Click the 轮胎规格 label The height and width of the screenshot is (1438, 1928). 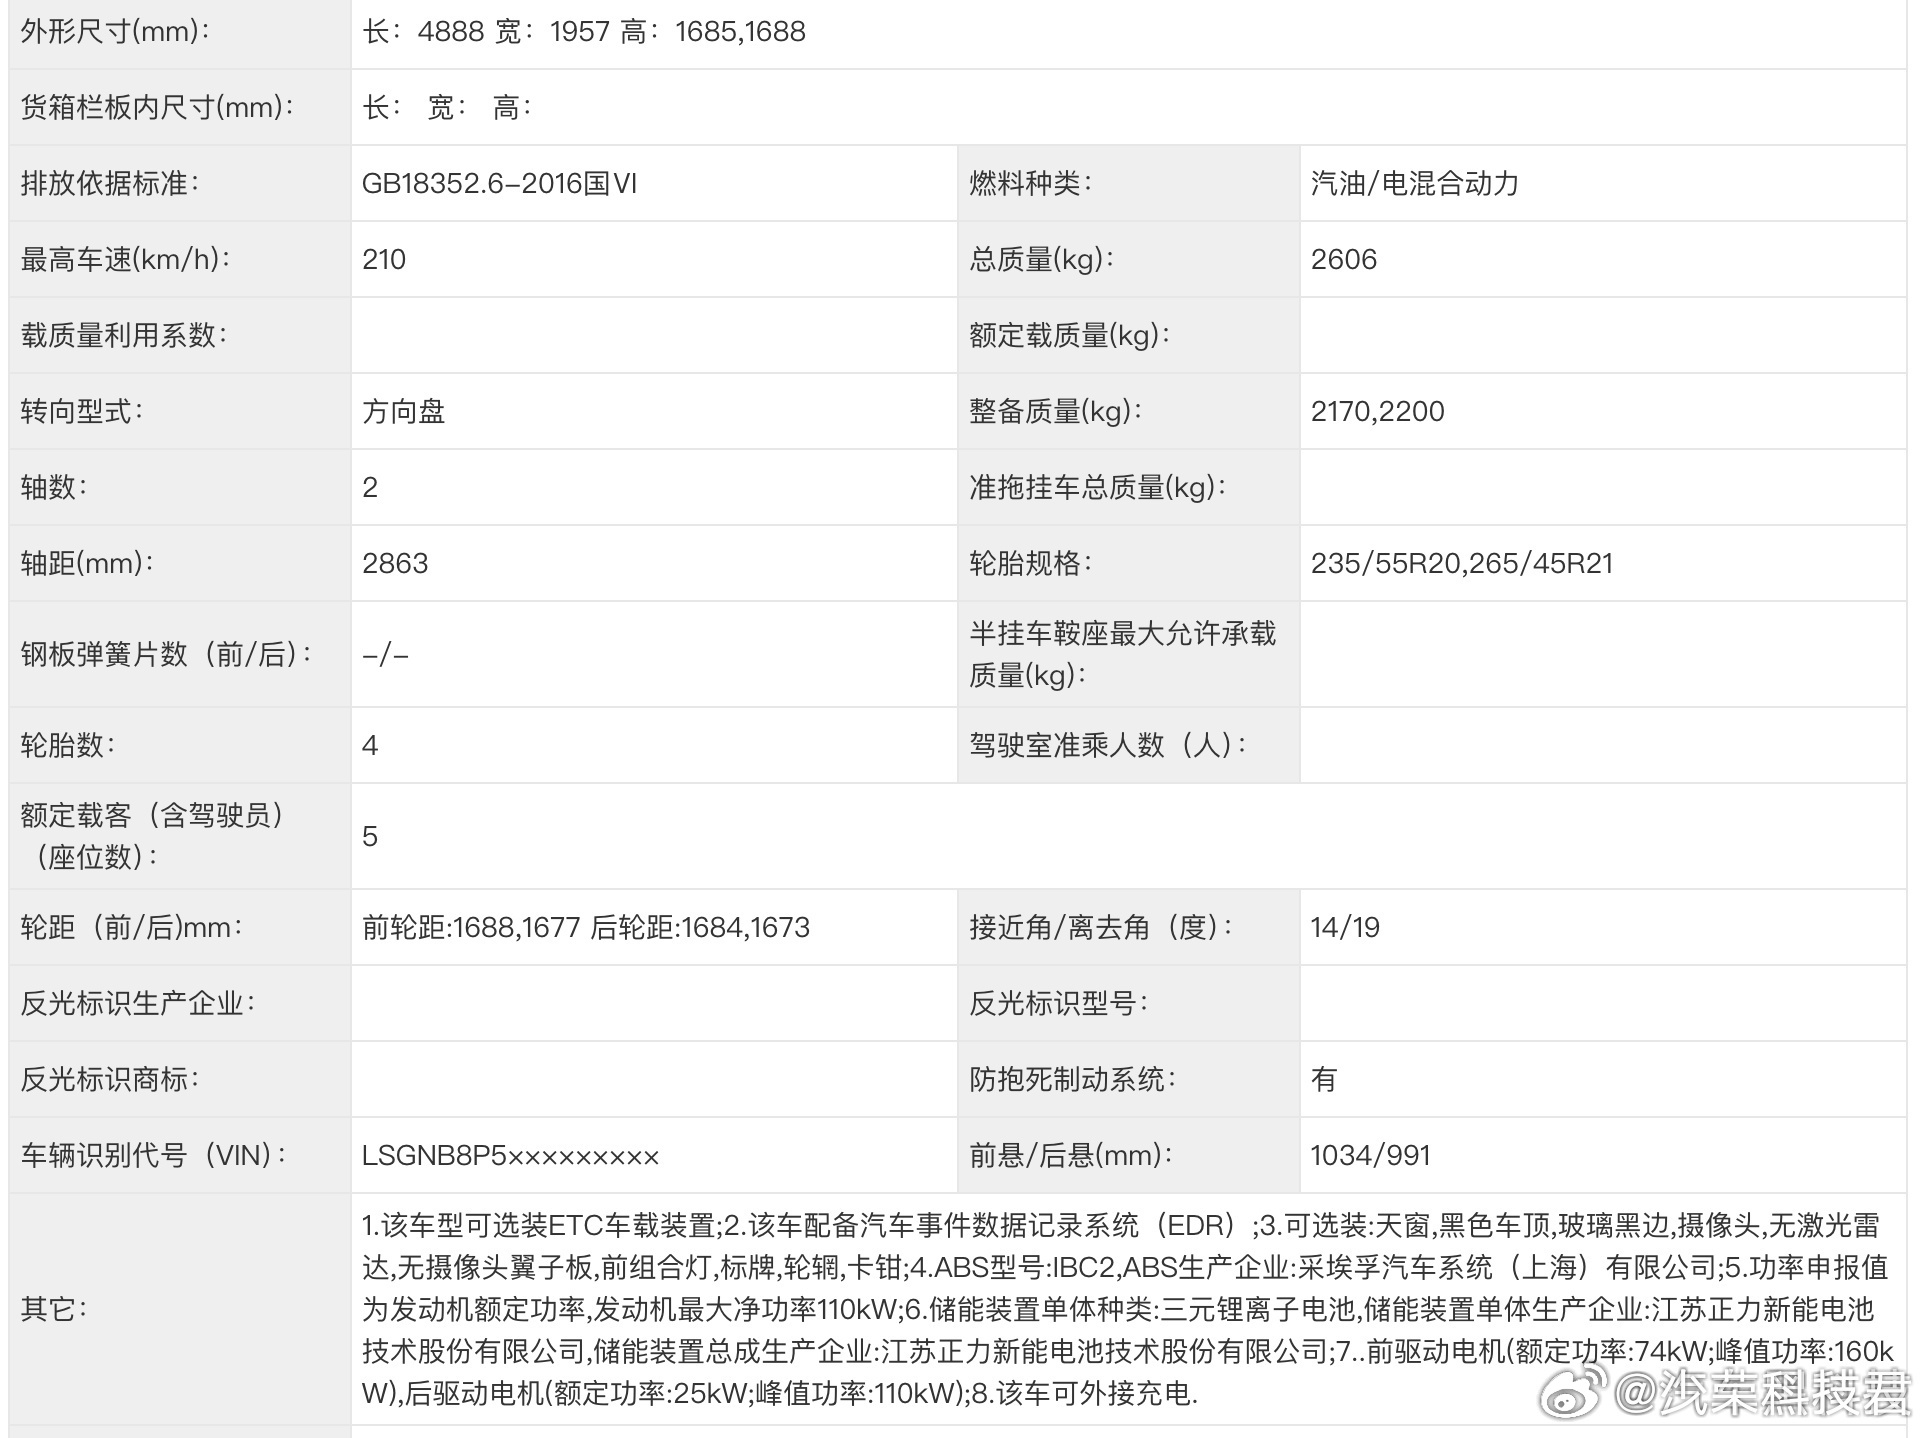[x=1031, y=564]
